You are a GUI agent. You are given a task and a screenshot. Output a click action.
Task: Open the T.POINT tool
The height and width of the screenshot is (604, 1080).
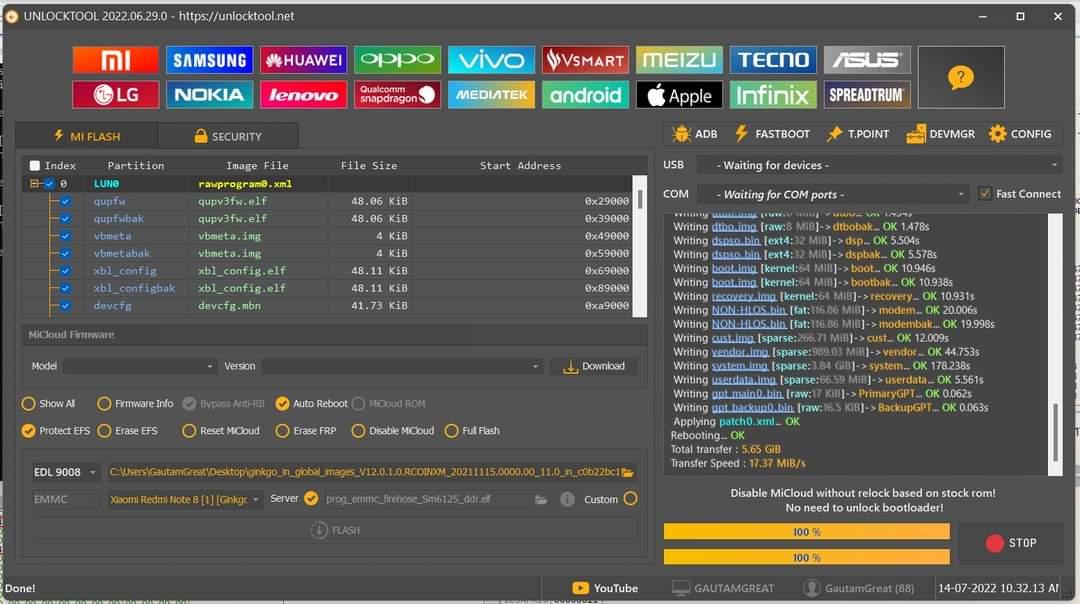click(858, 134)
